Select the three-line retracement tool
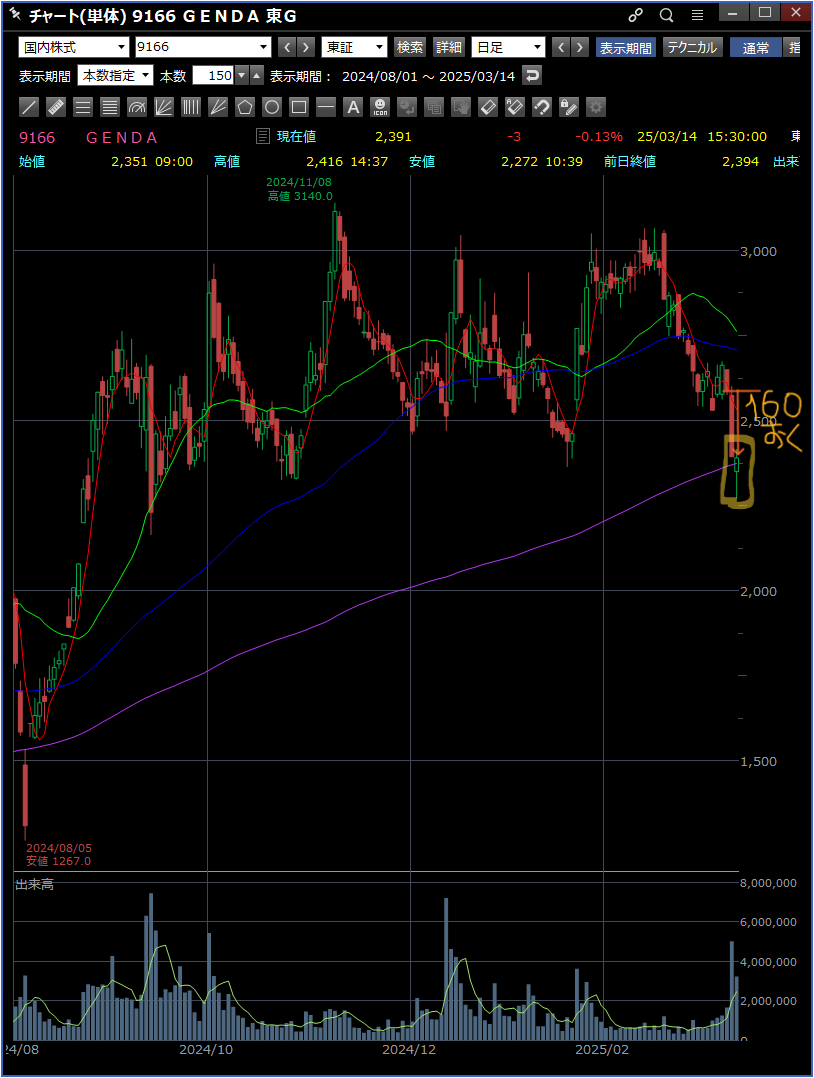 [82, 107]
